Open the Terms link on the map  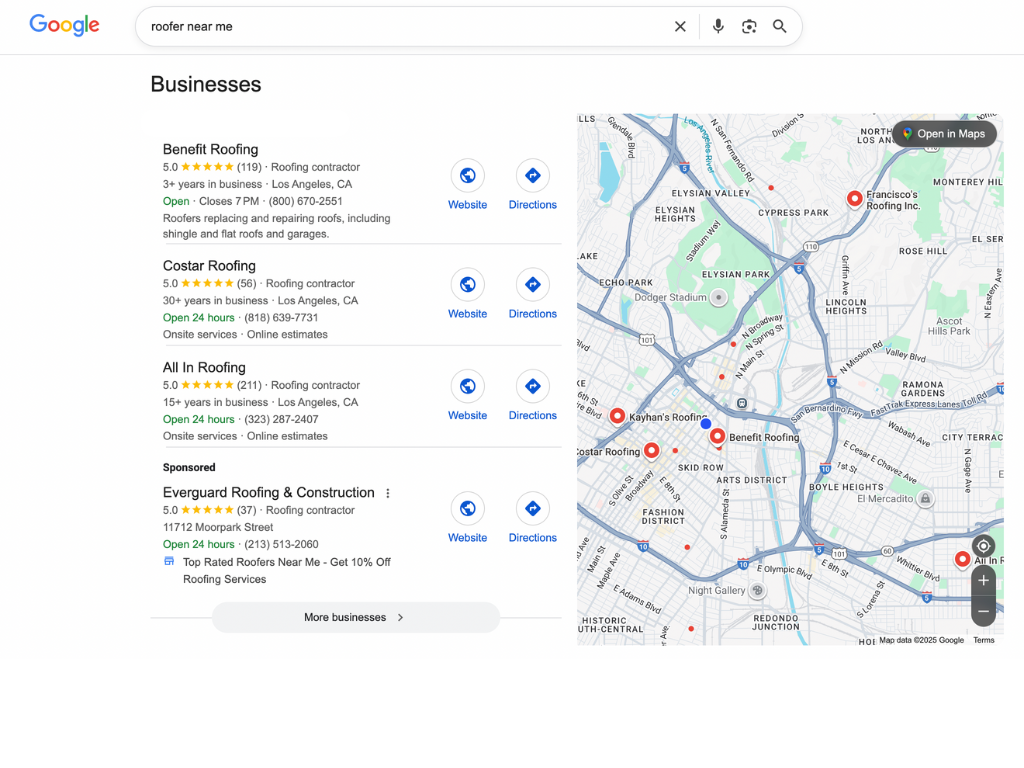[x=984, y=638]
